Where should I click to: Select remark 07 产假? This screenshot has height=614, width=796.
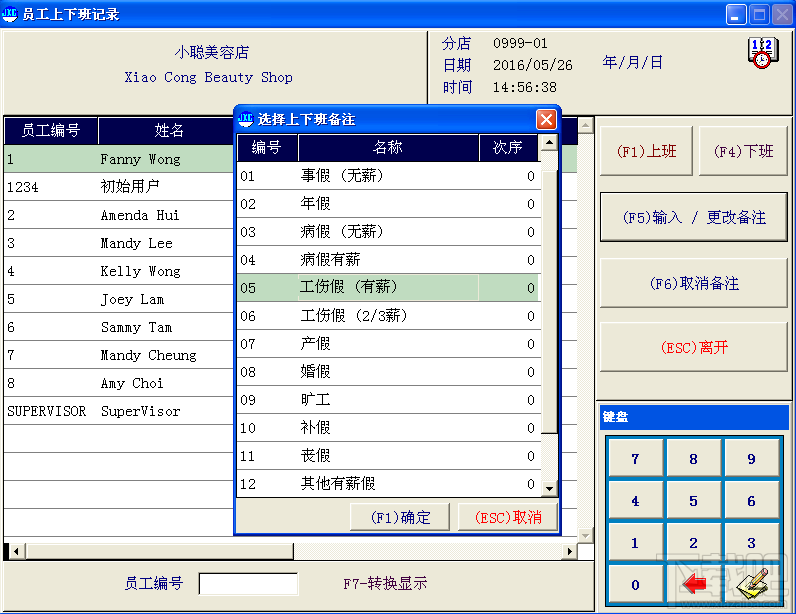point(388,344)
